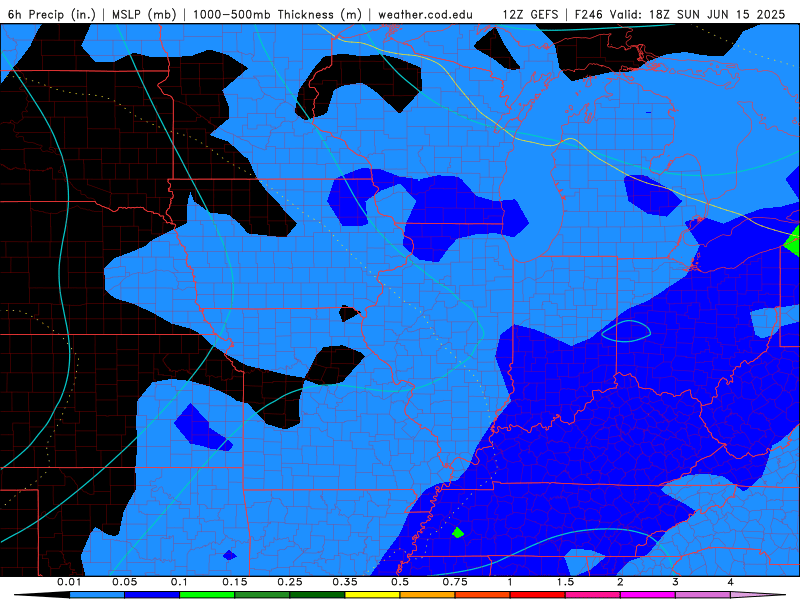
Task: Select the hot pink 1.5–2 legend swatch
Action: pos(593,595)
